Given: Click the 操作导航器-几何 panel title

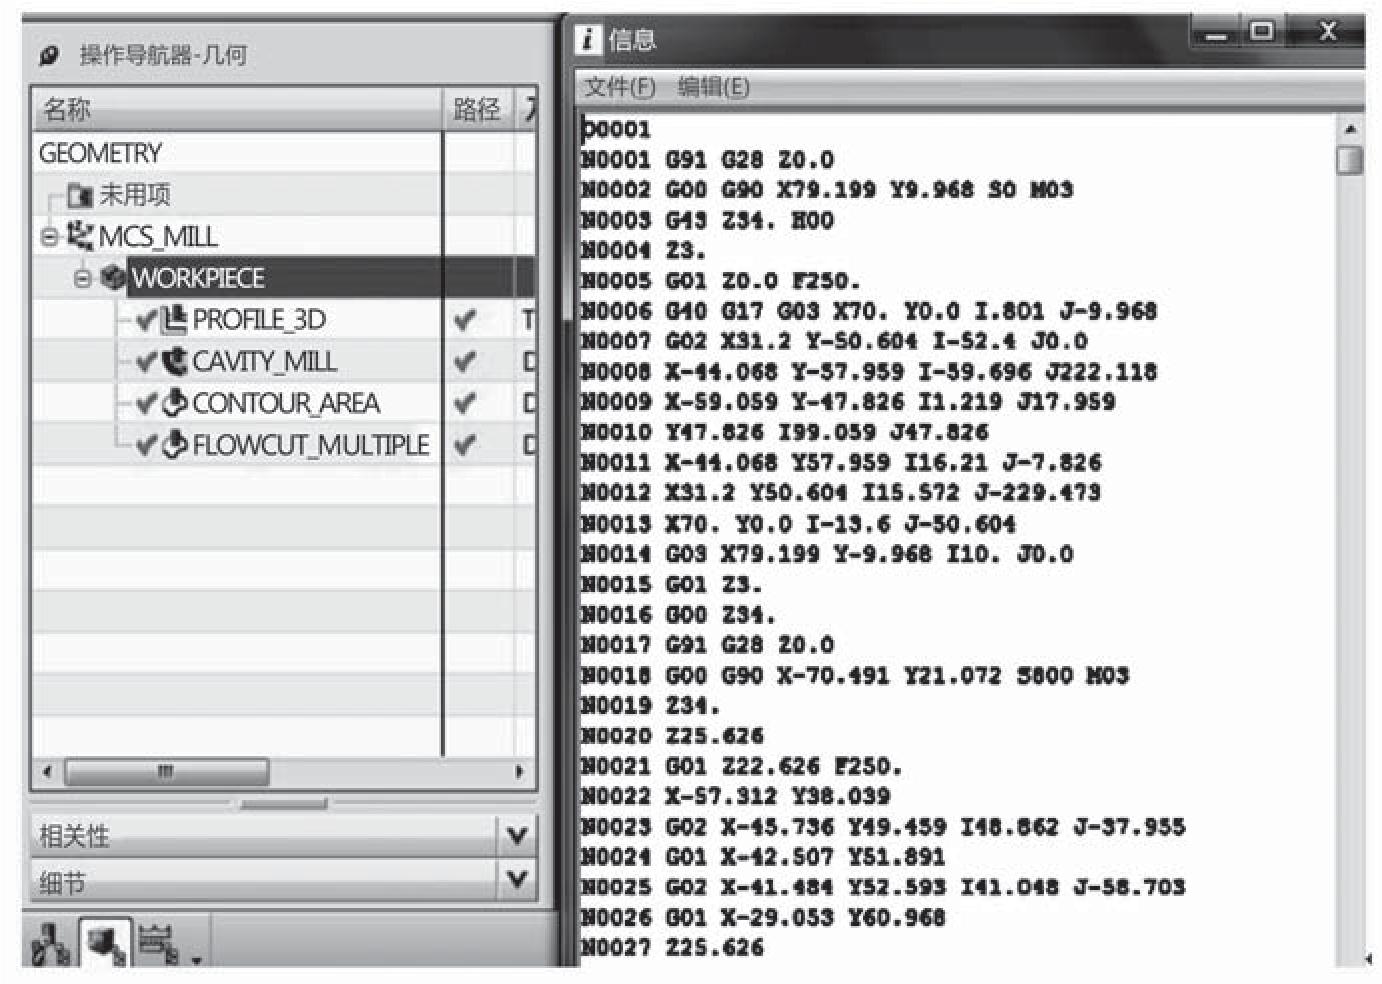Looking at the screenshot, I should coord(163,55).
